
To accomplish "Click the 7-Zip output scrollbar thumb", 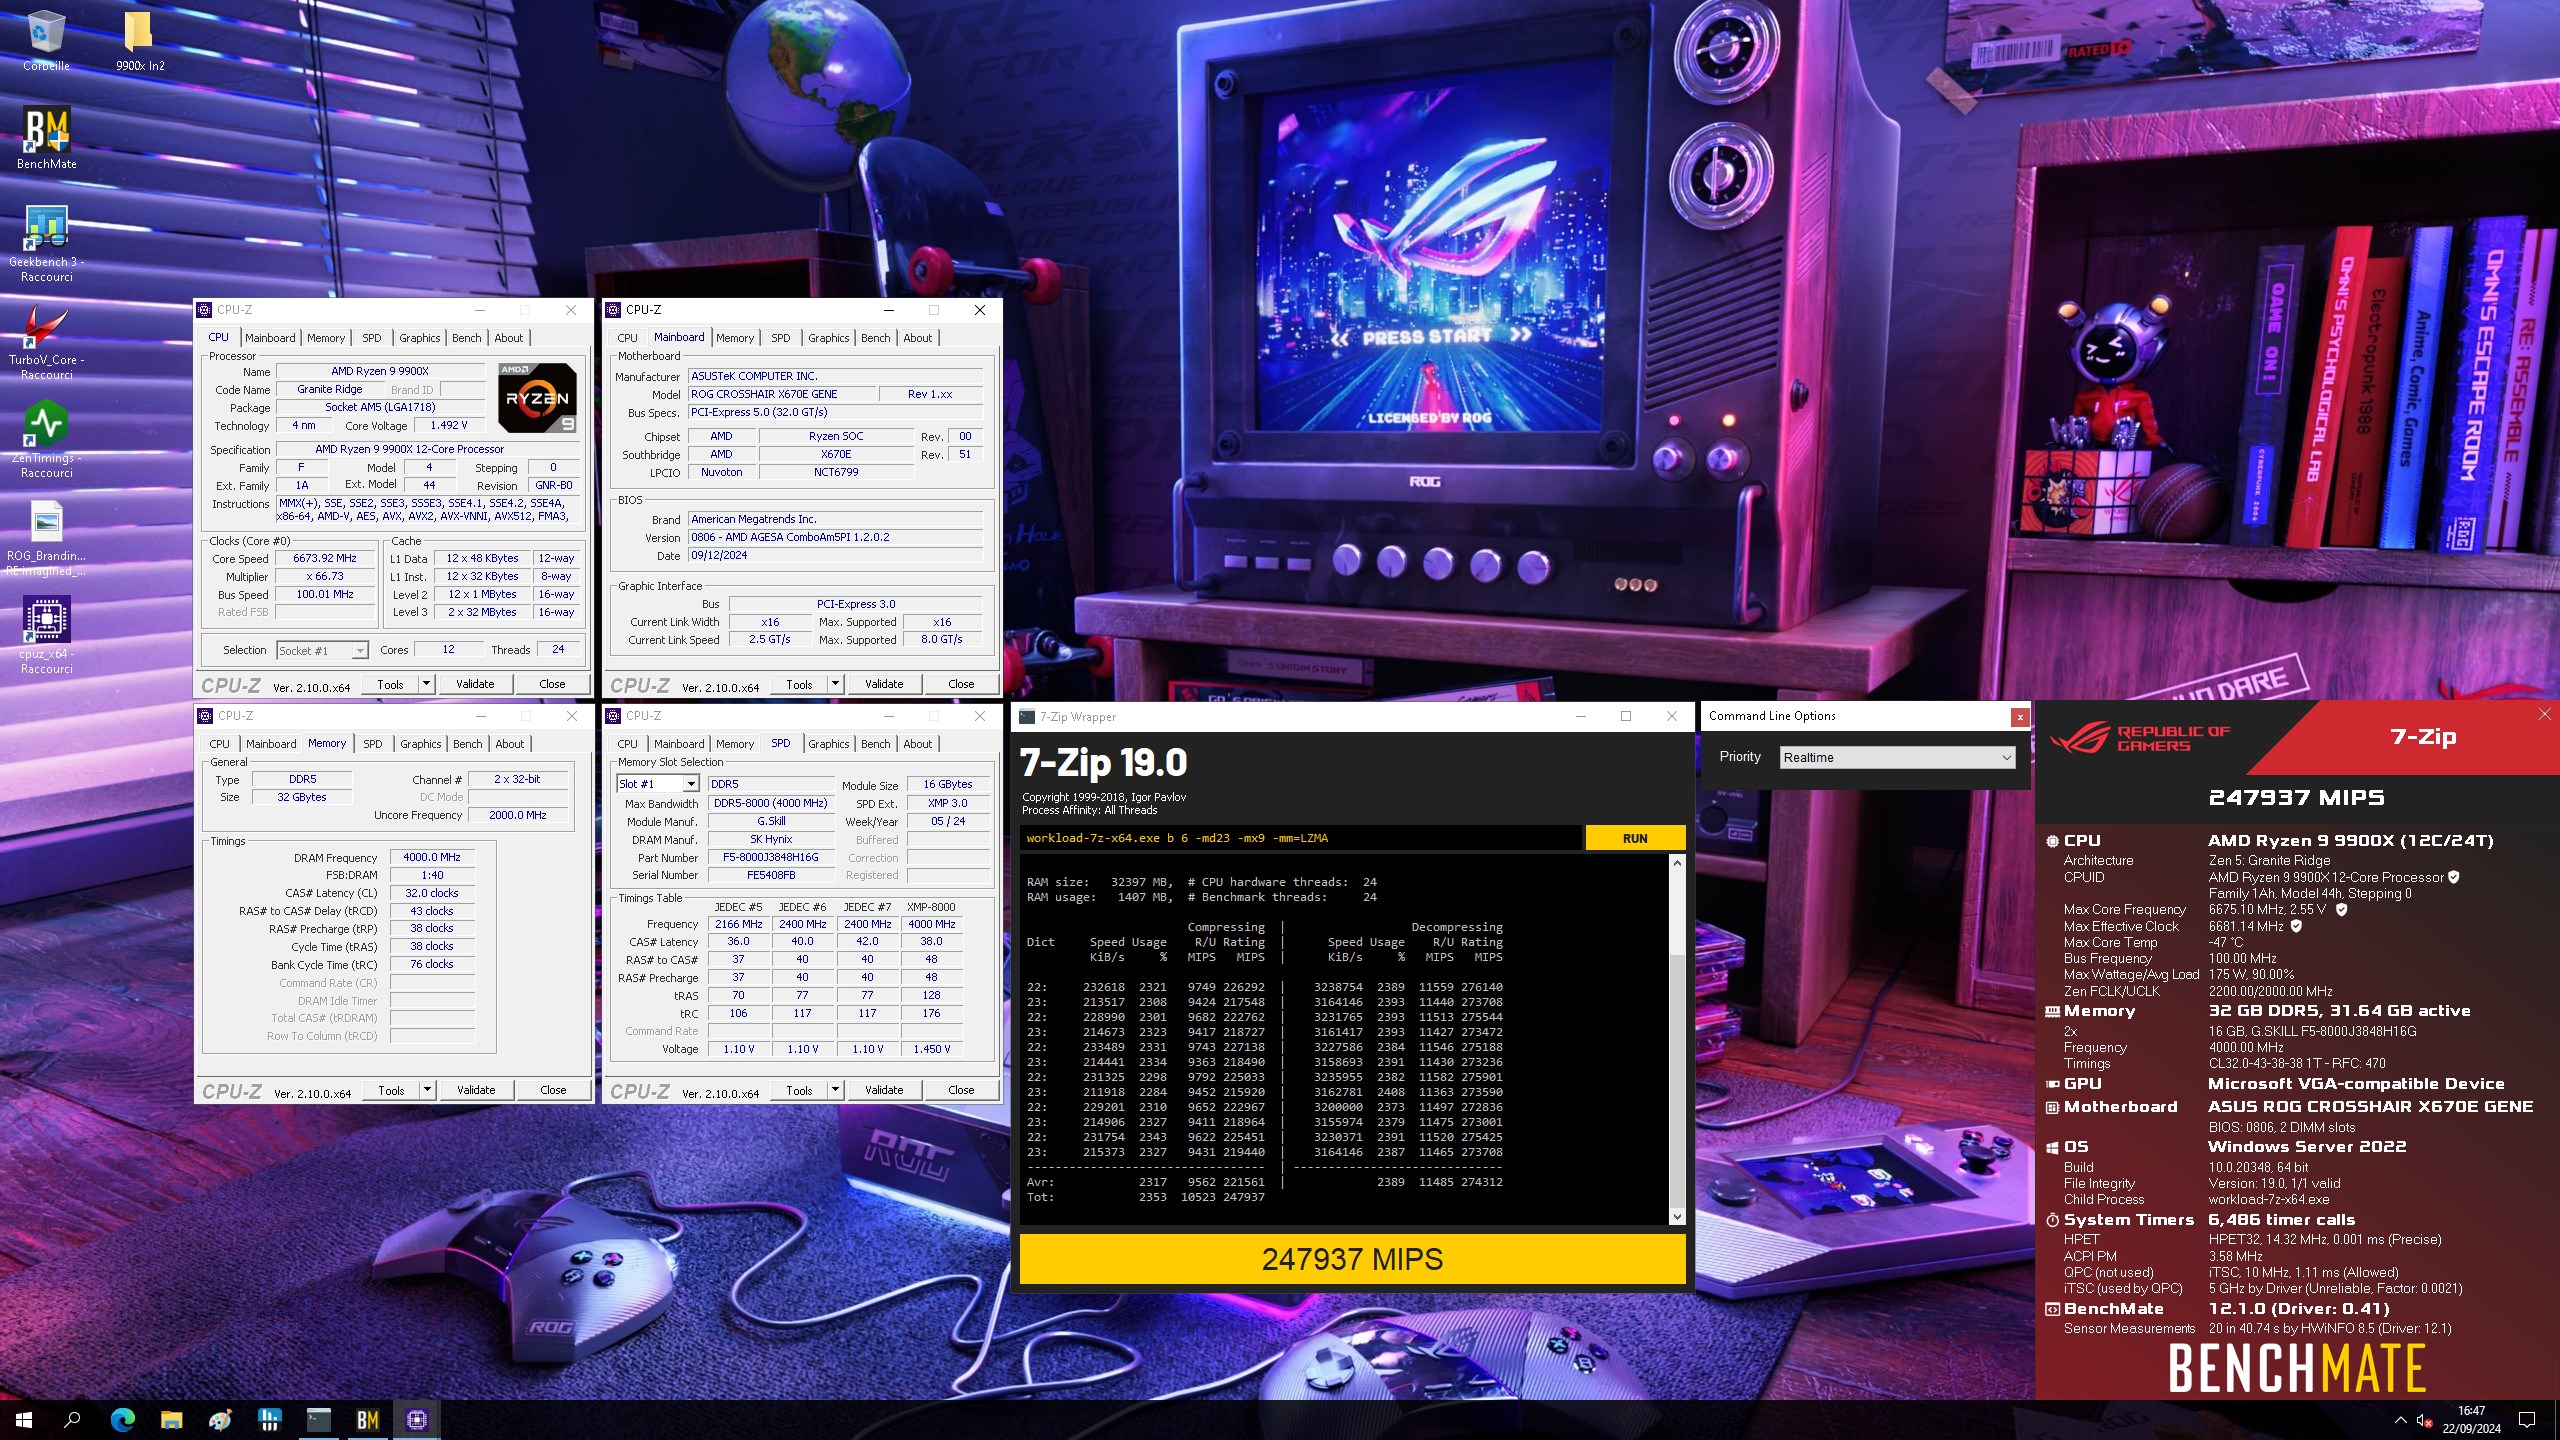I will pos(1677,1080).
